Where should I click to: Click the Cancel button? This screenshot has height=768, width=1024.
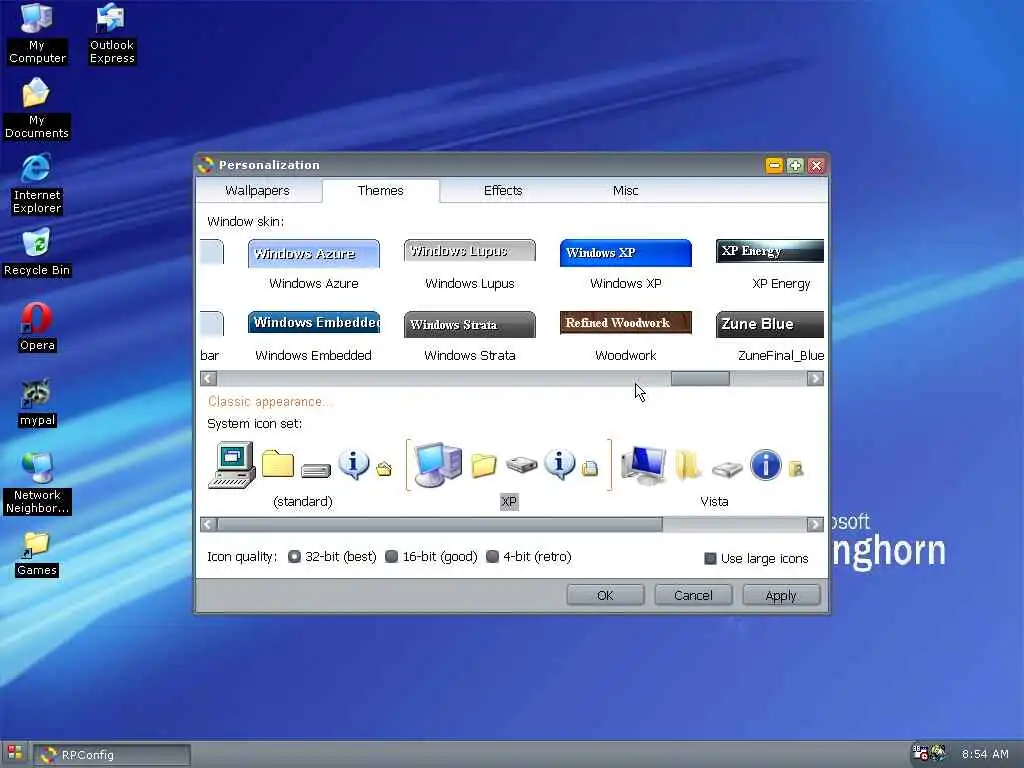click(693, 595)
